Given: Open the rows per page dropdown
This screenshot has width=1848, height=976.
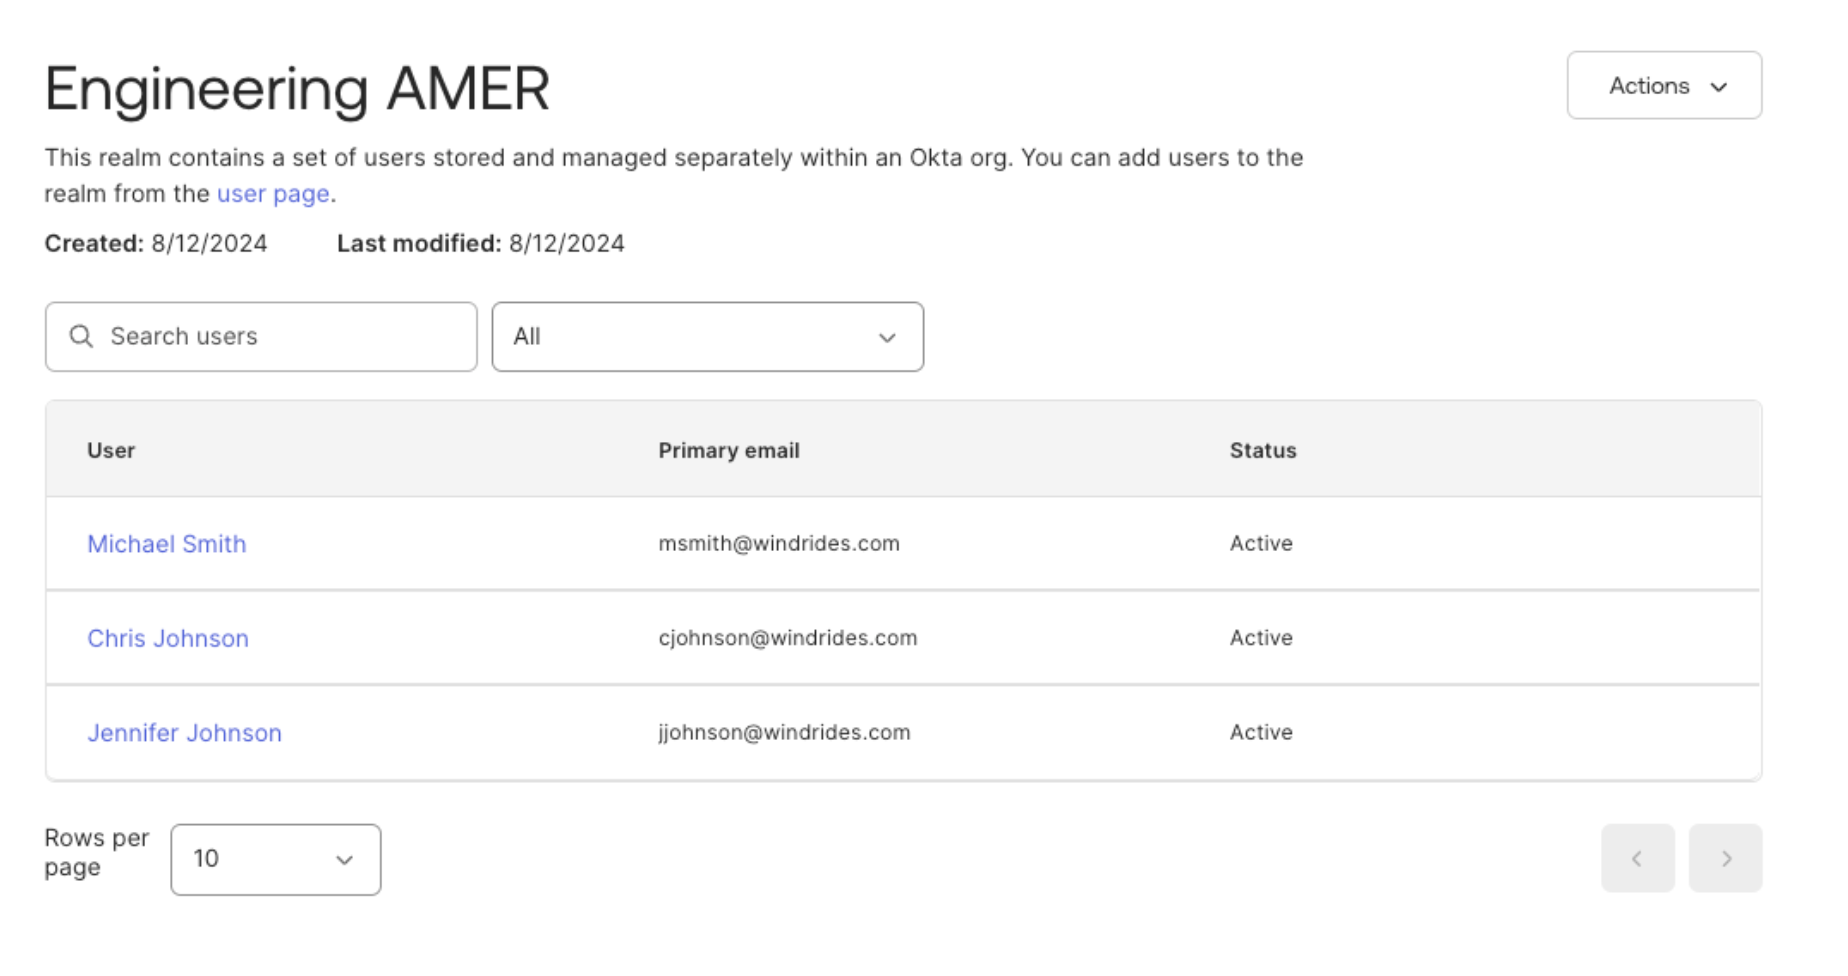Looking at the screenshot, I should point(275,859).
